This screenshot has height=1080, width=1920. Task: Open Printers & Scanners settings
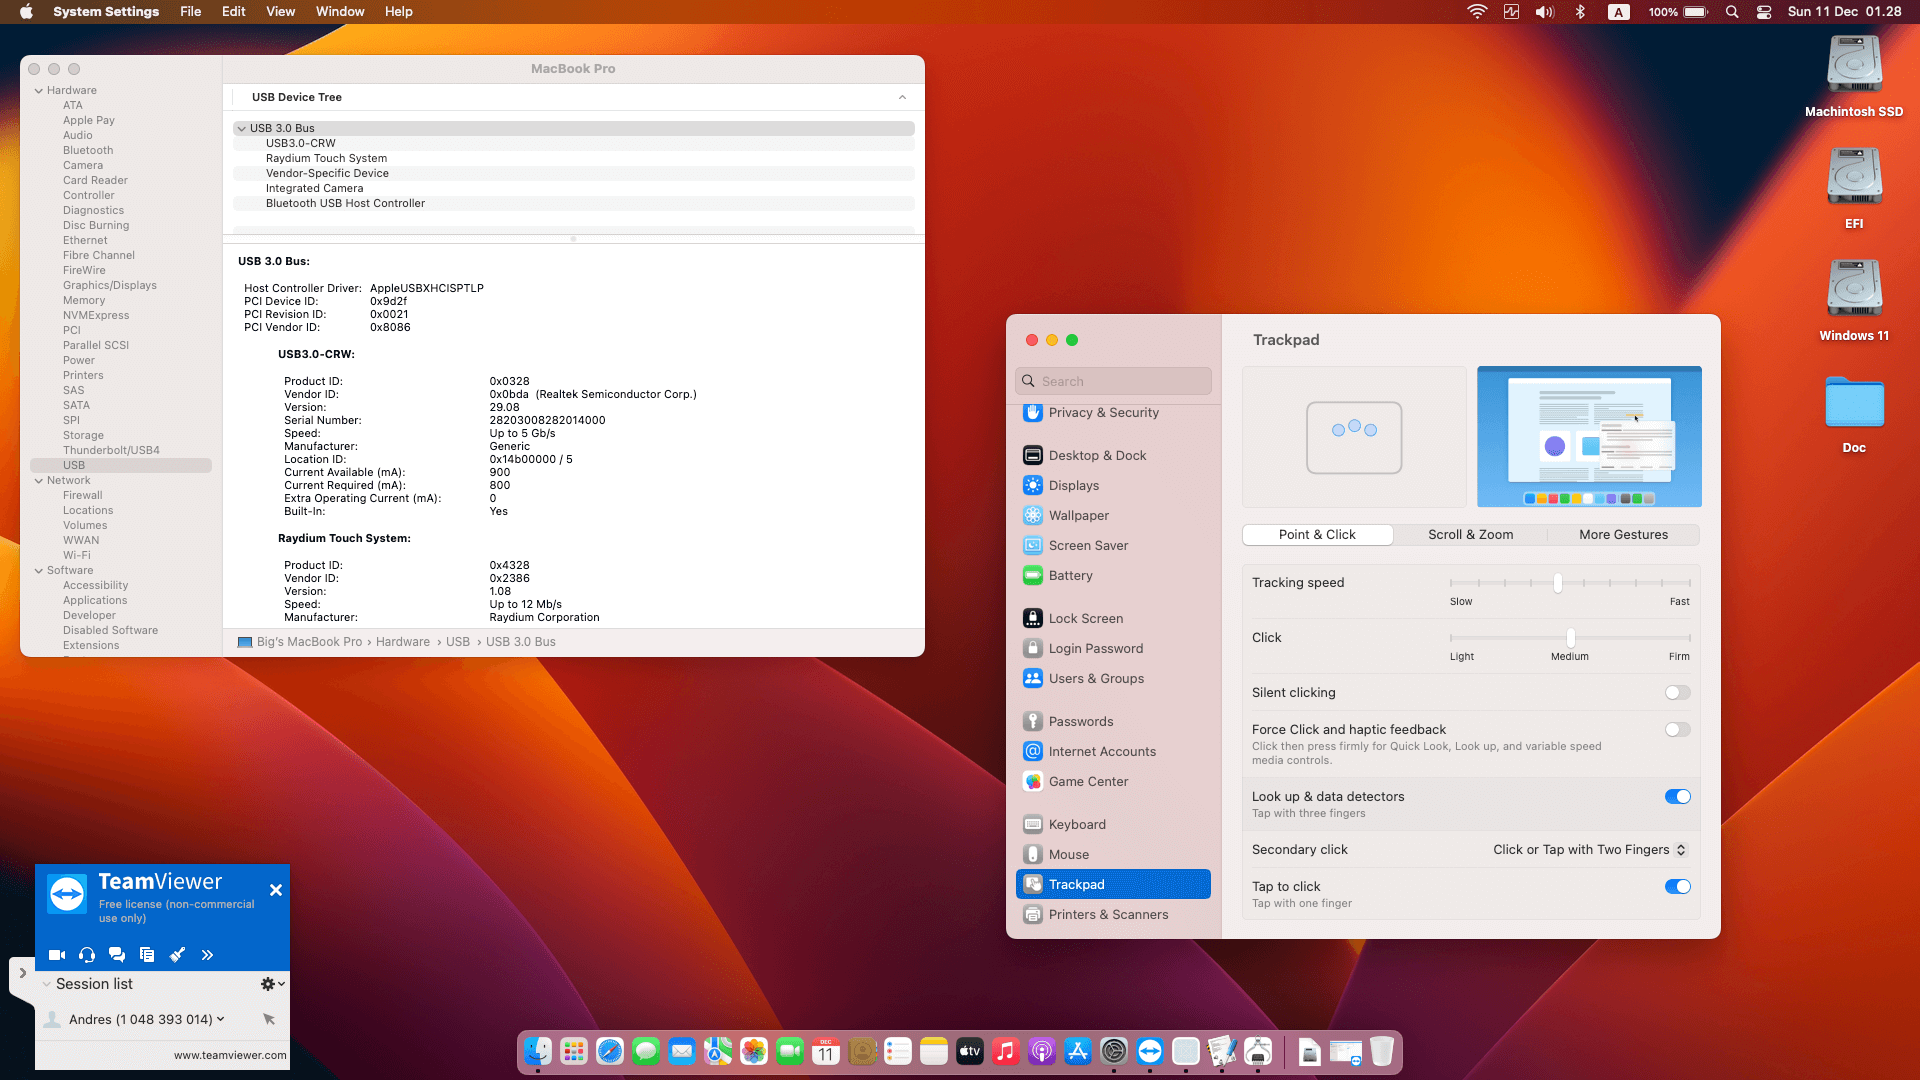[x=1113, y=914]
